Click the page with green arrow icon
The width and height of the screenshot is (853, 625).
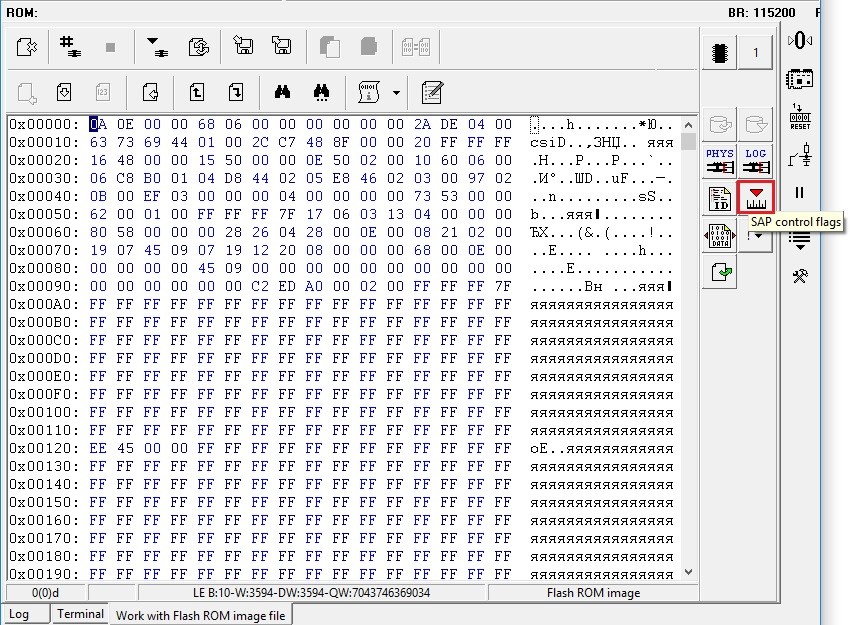tap(720, 273)
